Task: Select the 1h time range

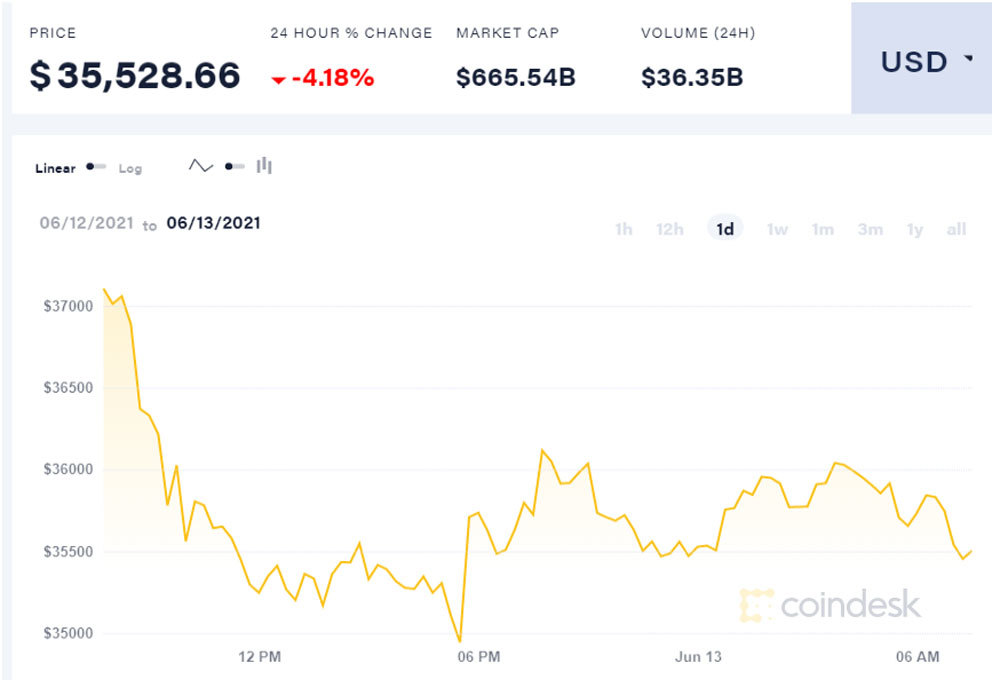Action: [623, 229]
